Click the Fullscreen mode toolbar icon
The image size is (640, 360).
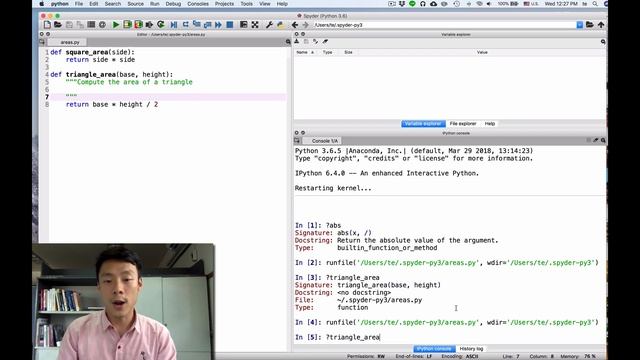tap(255, 25)
